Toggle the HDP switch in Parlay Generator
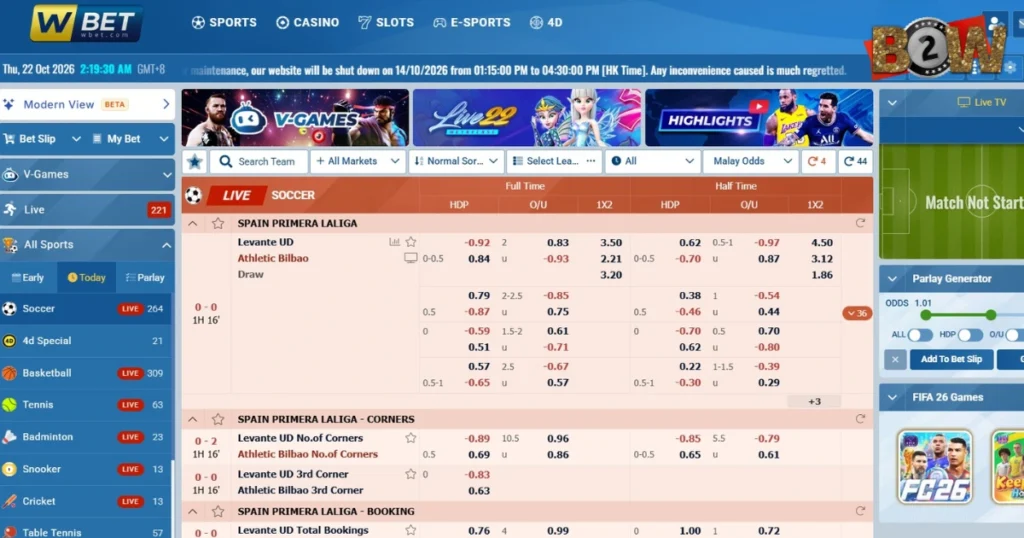 pyautogui.click(x=970, y=335)
